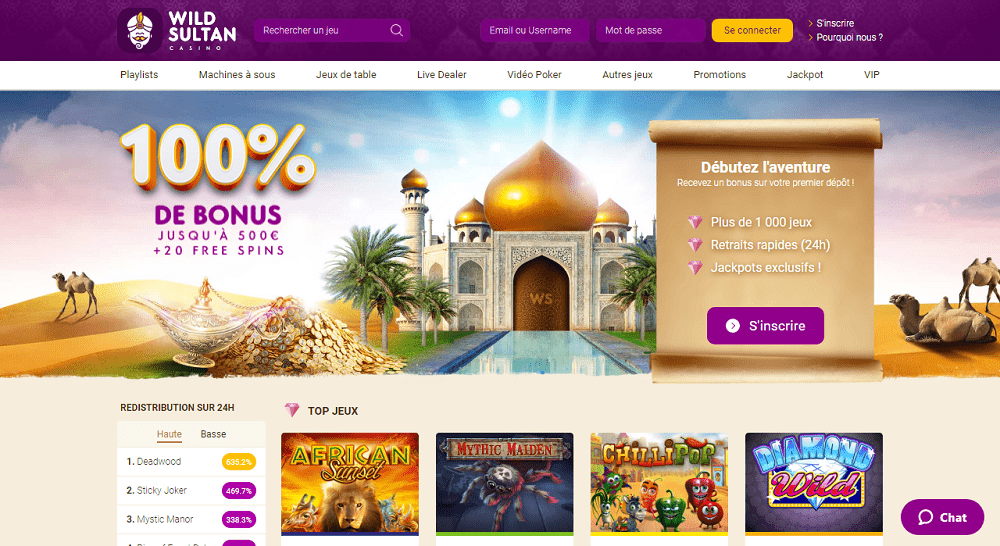Click the purple S'inscrire banner button

pyautogui.click(x=765, y=326)
